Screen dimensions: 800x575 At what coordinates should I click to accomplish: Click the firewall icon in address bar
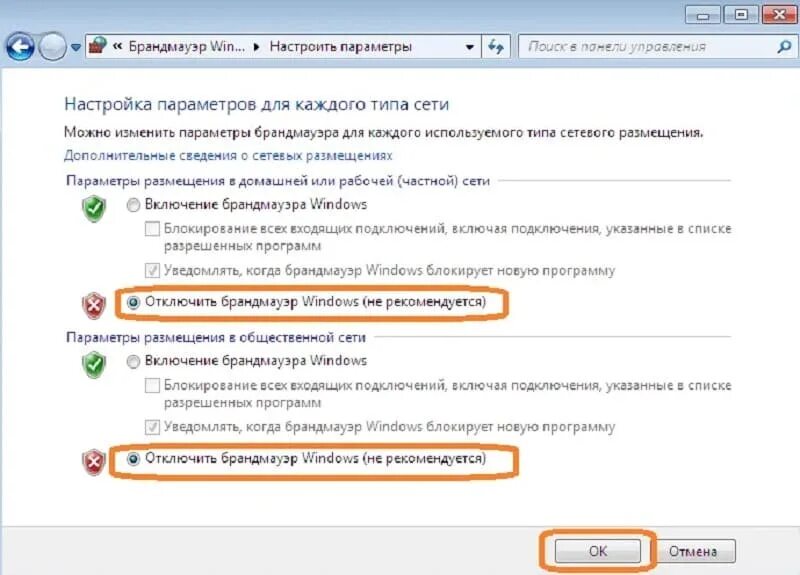pyautogui.click(x=97, y=46)
